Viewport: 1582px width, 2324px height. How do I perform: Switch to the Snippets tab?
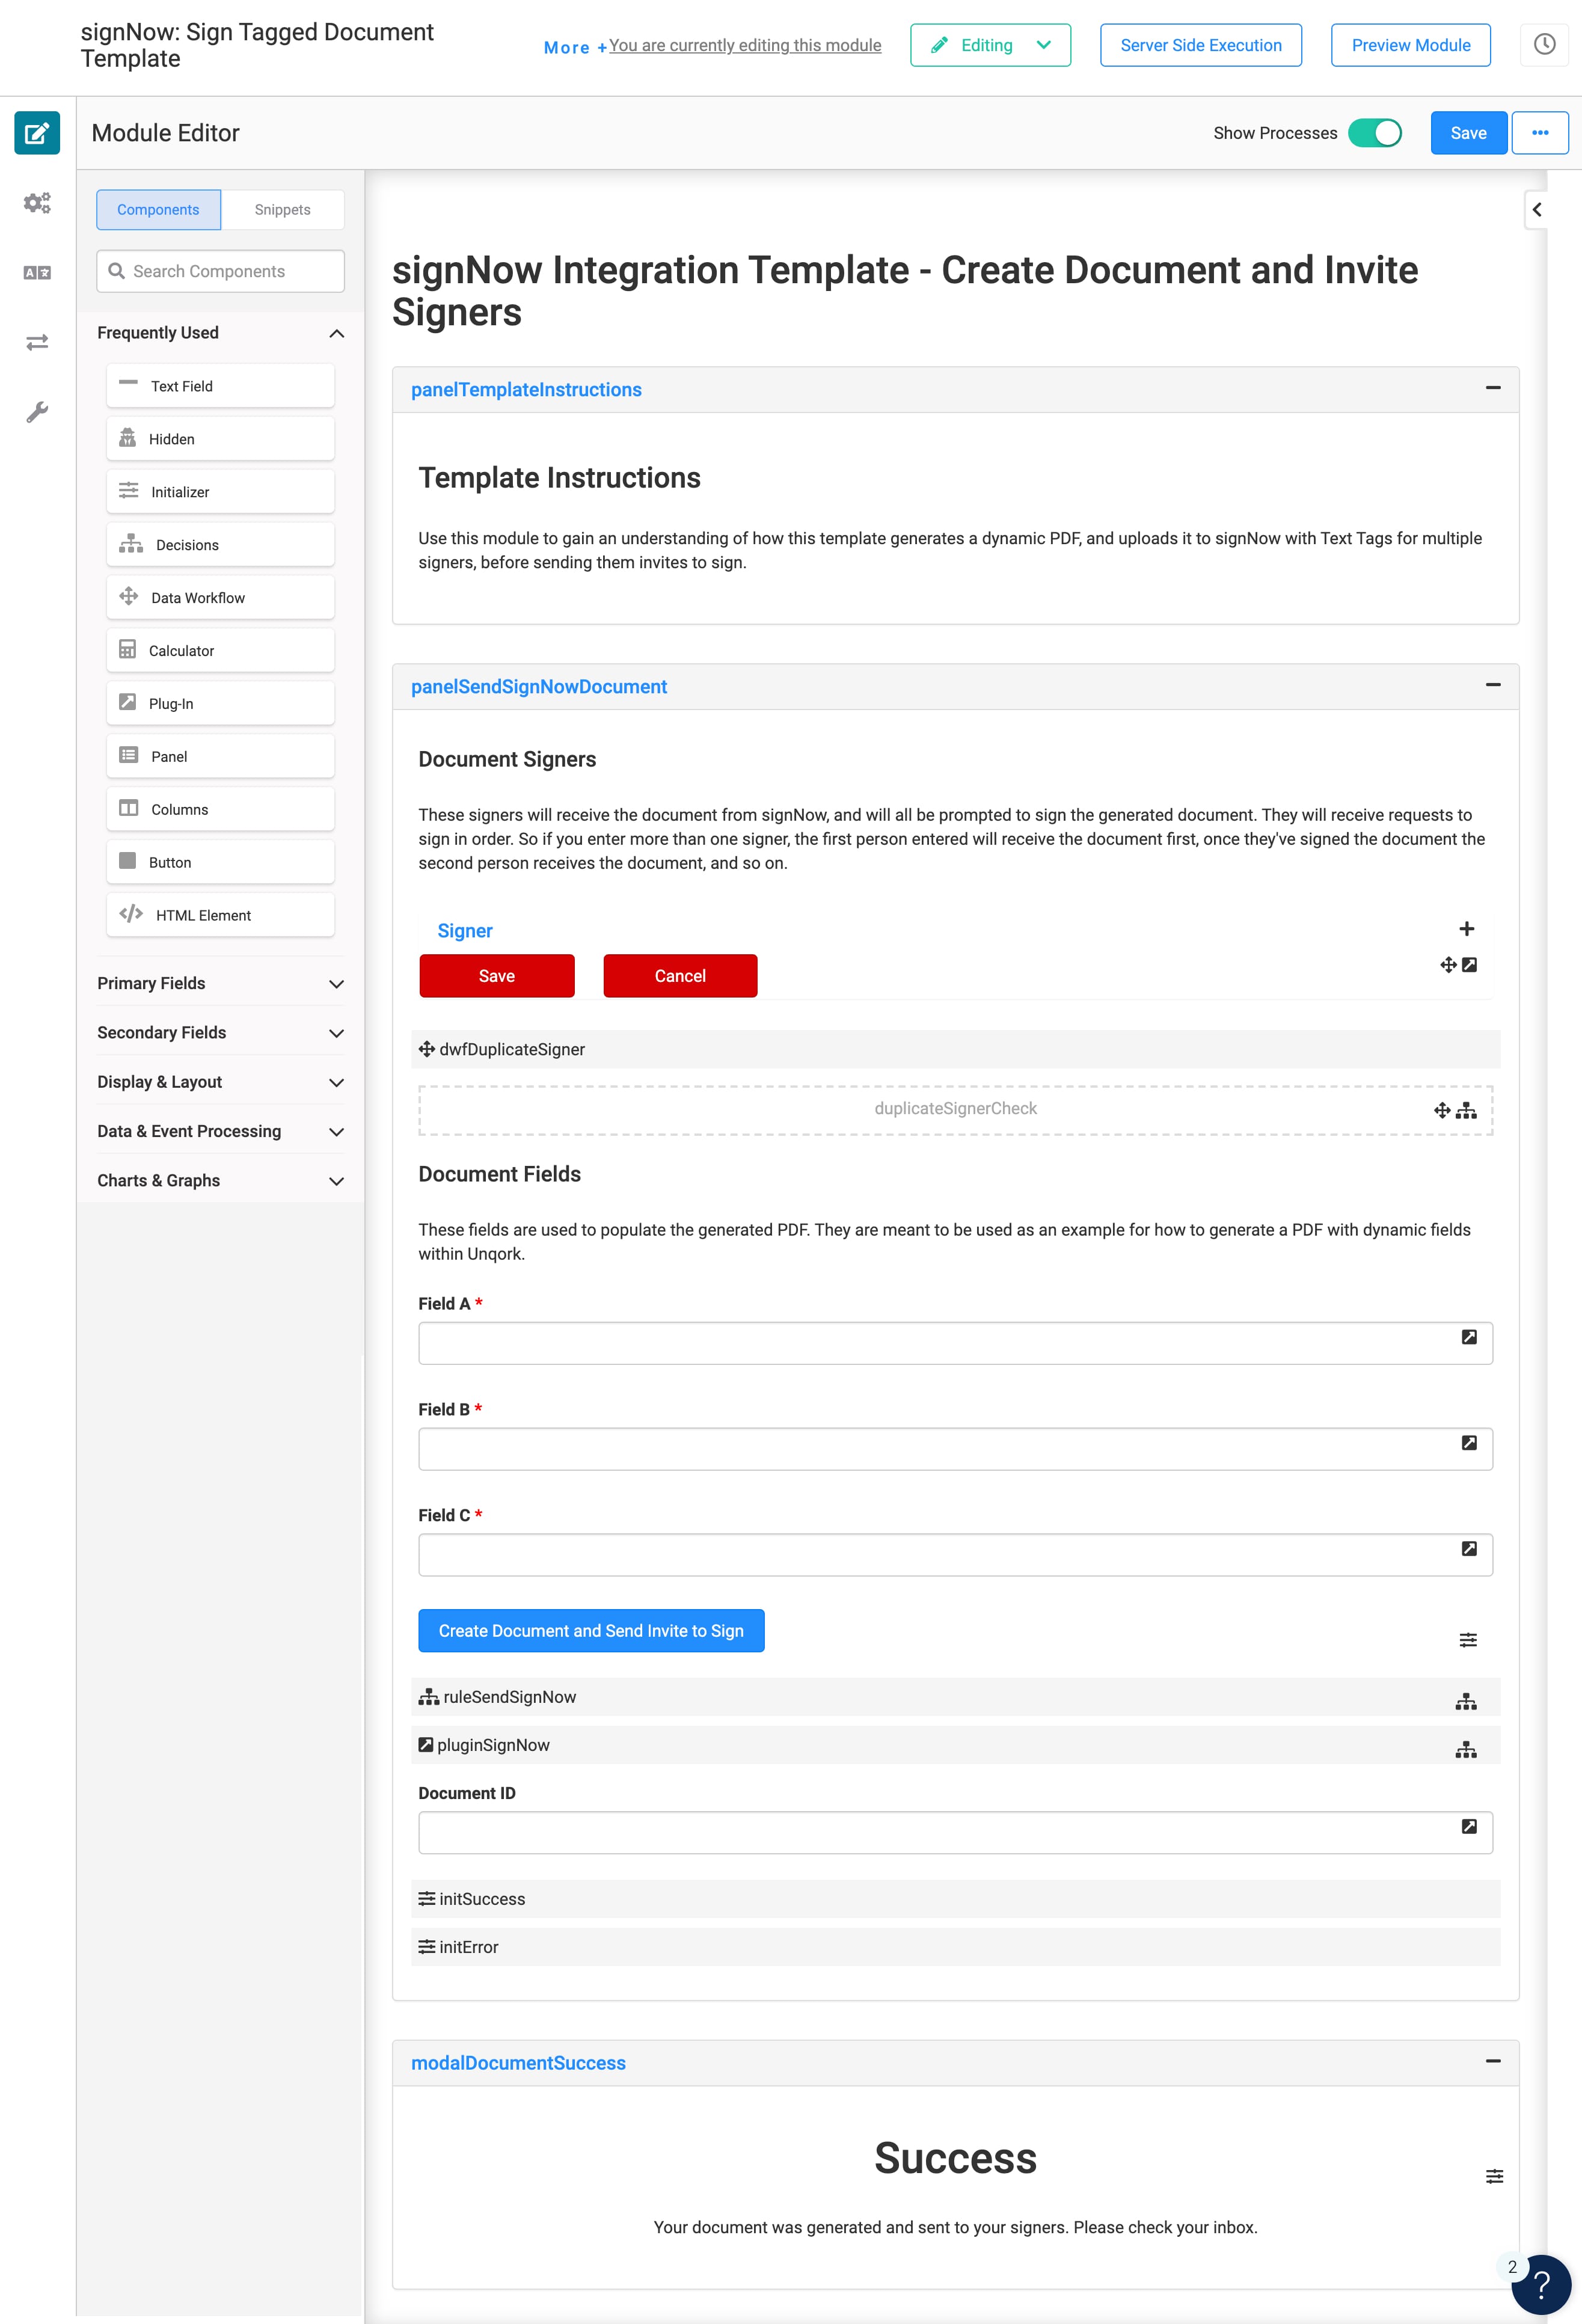click(283, 210)
